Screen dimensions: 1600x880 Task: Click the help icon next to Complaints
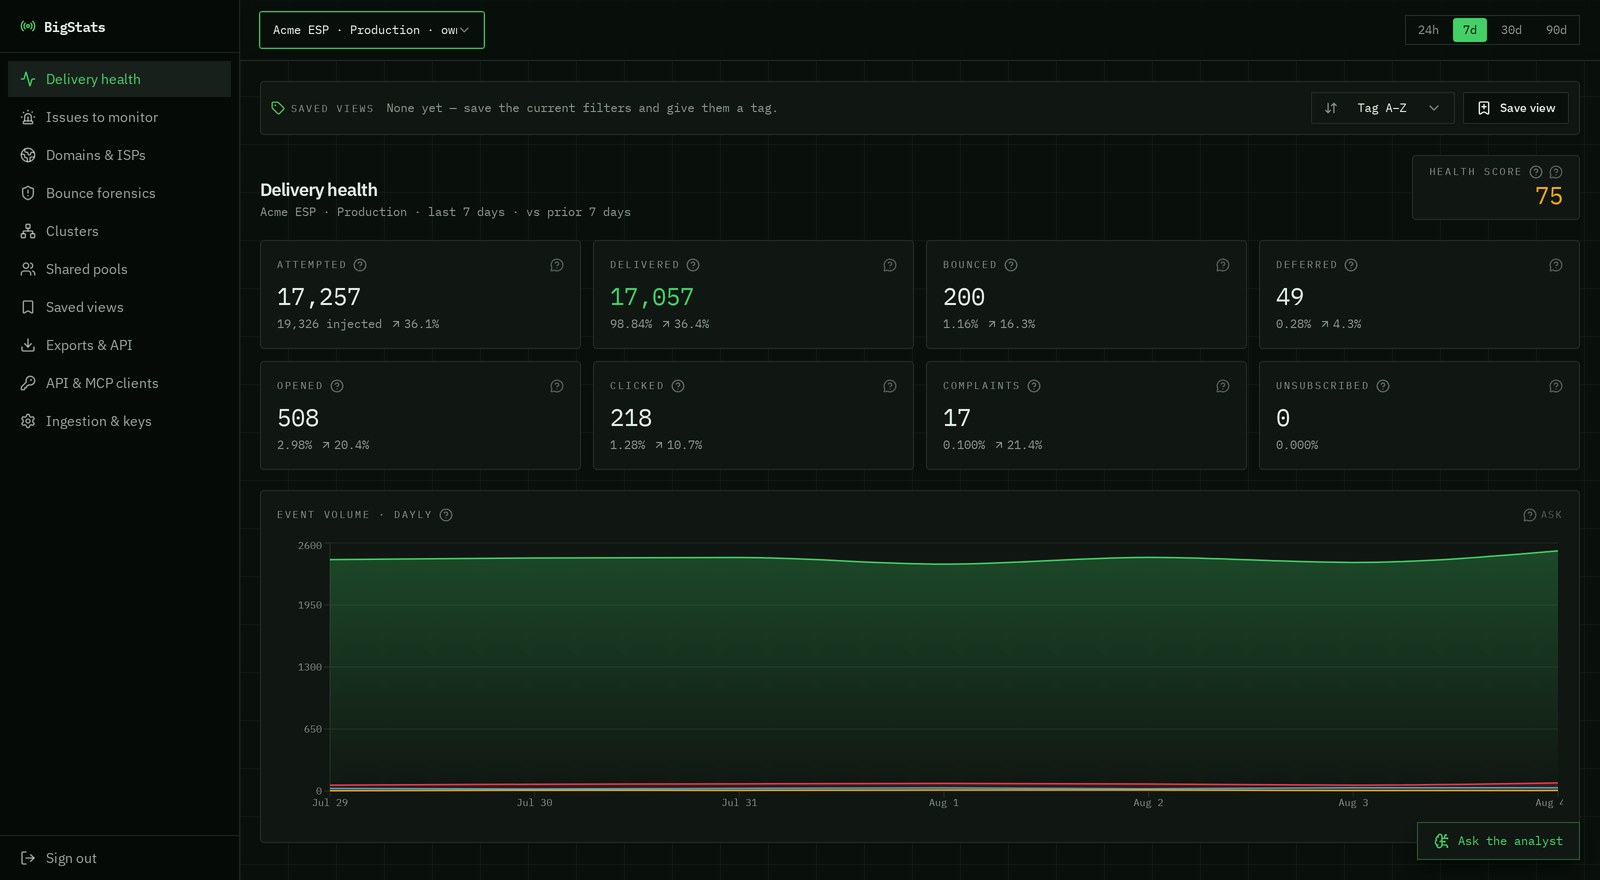[x=1034, y=386]
